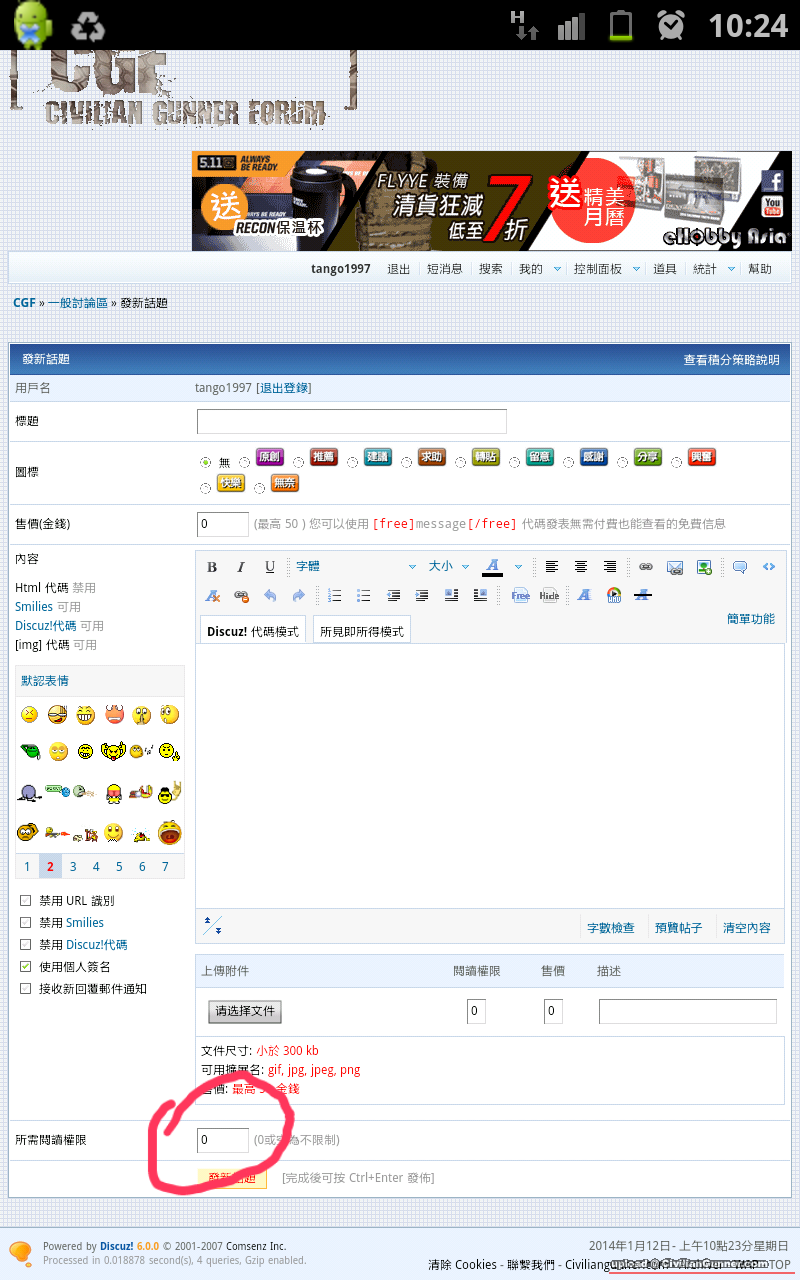This screenshot has width=800, height=1280.
Task: Click the Free tag toolbar icon
Action: (521, 595)
